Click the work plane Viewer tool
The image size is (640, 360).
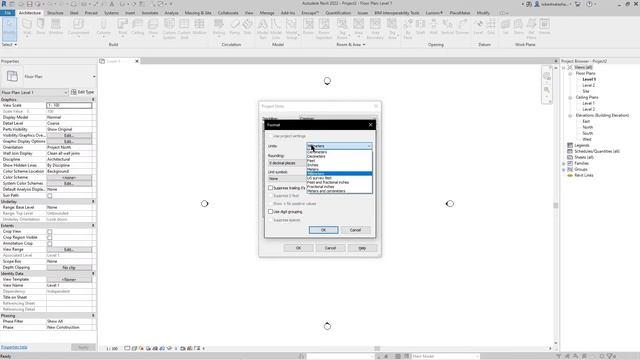544,27
